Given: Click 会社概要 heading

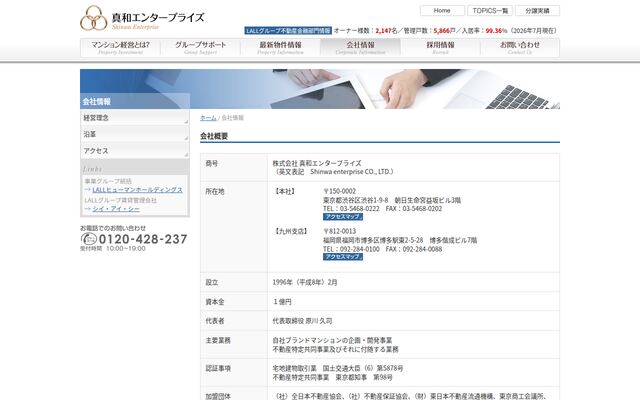Looking at the screenshot, I should tap(214, 136).
